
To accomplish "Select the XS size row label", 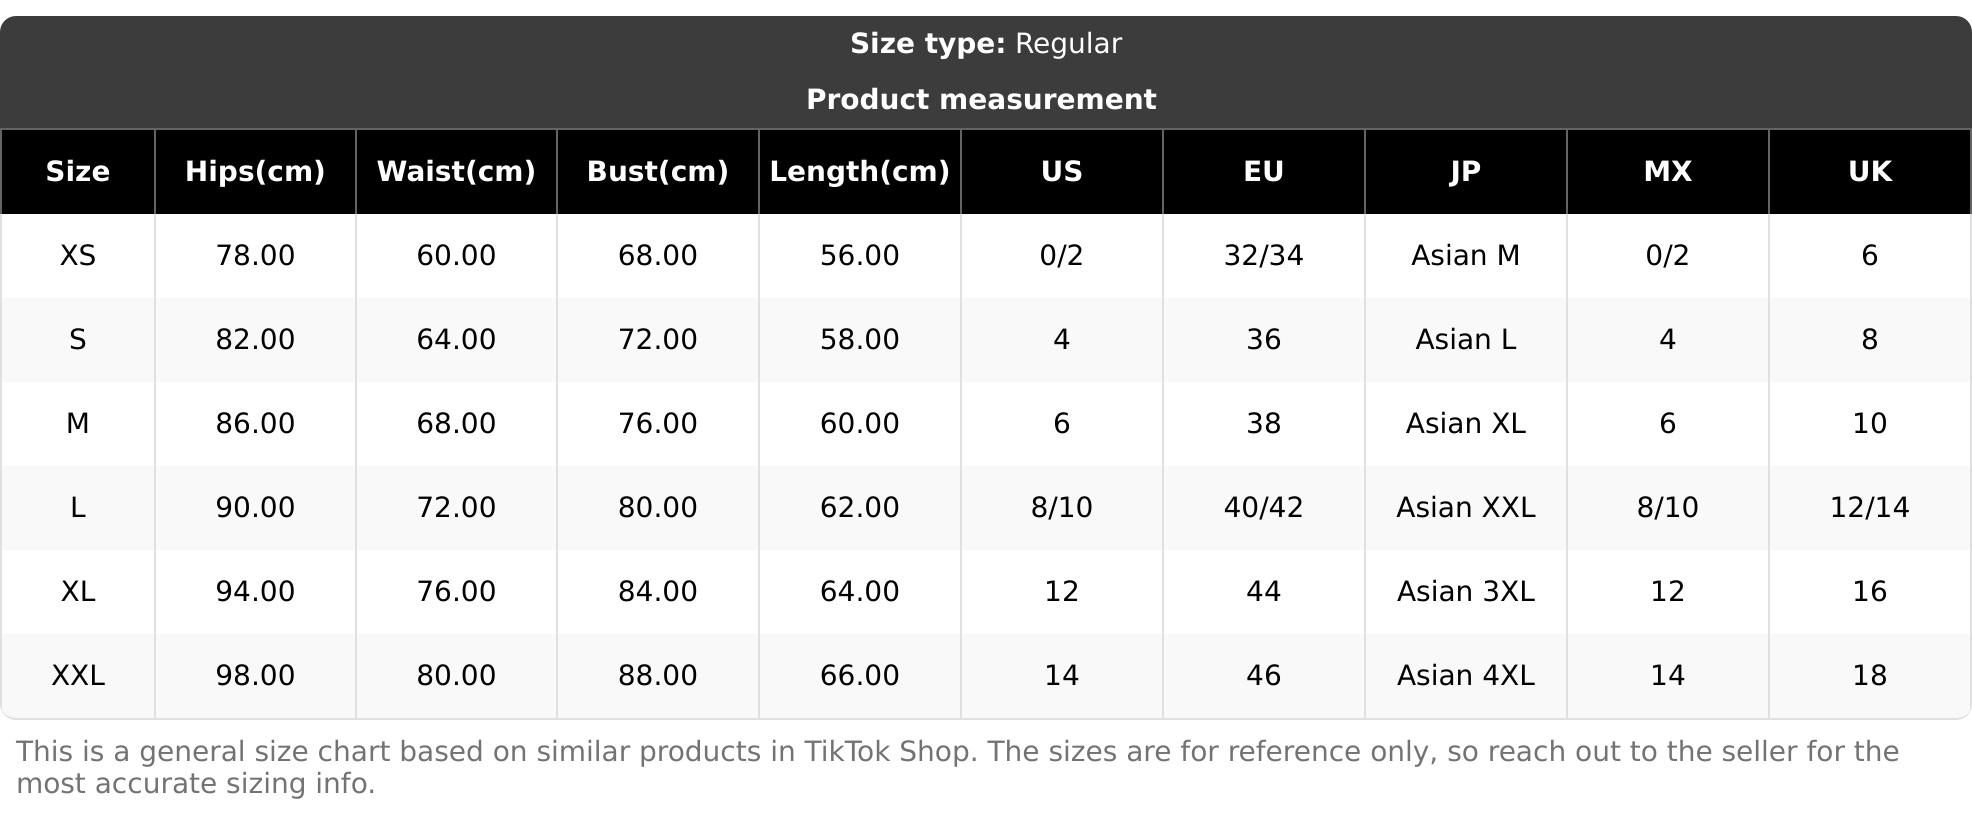I will 78,256.
